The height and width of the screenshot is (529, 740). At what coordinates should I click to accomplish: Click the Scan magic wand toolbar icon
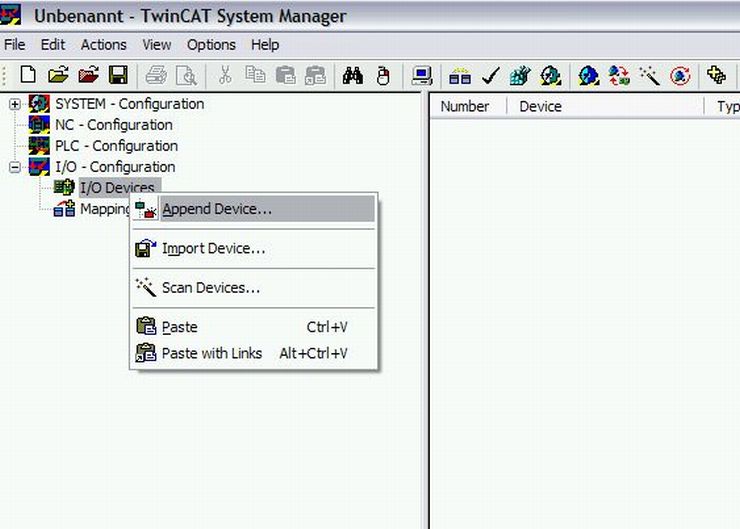pos(649,75)
